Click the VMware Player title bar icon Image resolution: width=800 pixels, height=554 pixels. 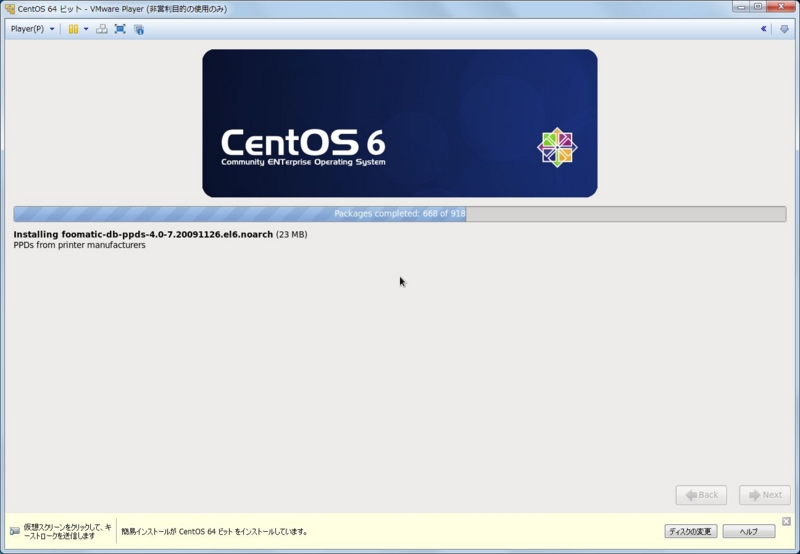10,9
